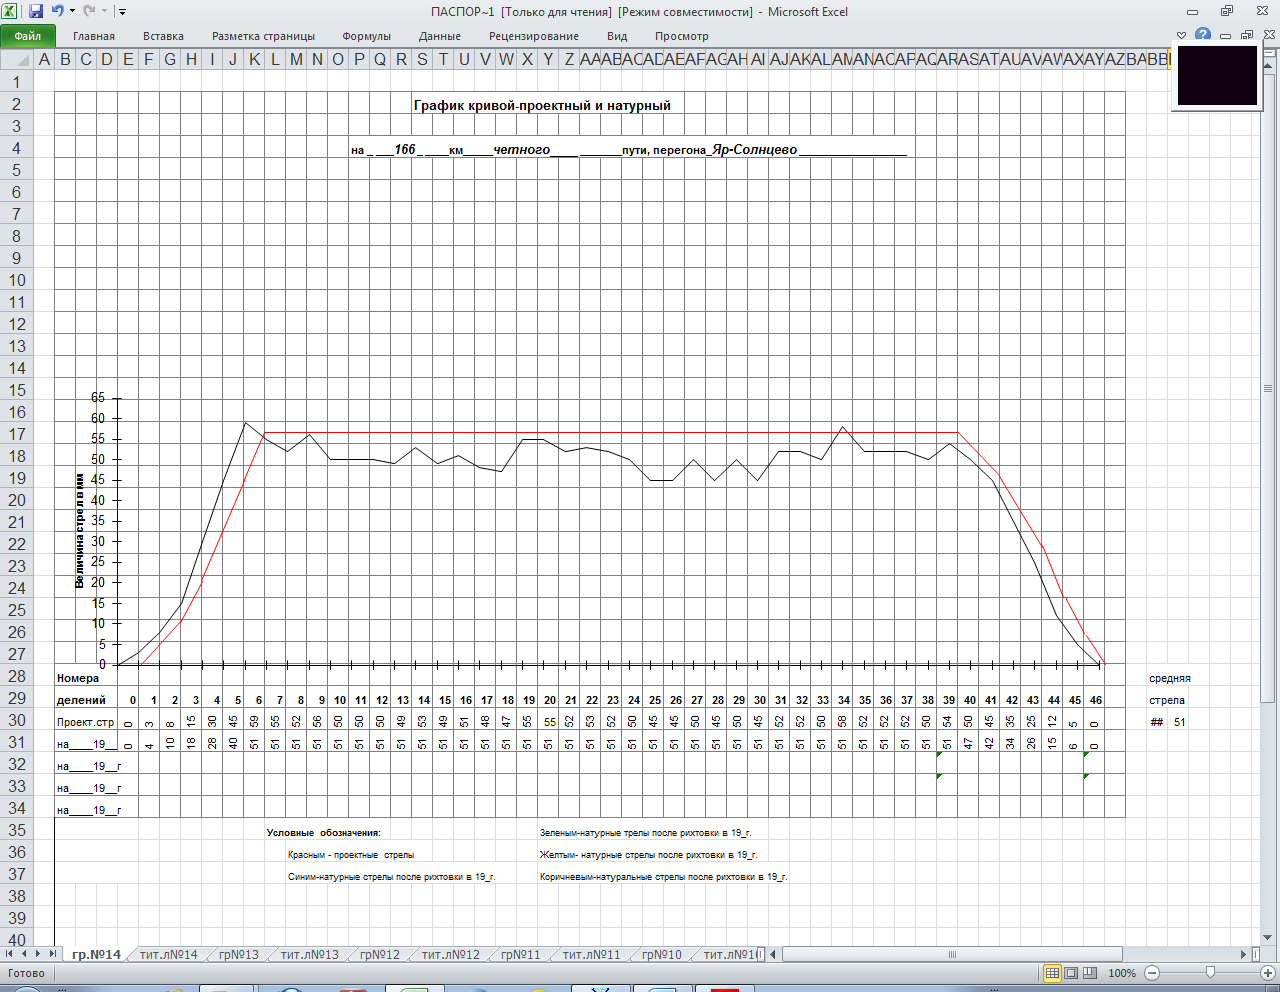Select column K header
The height and width of the screenshot is (992, 1280).
[x=254, y=59]
